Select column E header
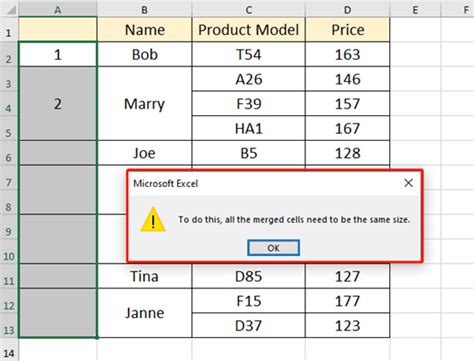The height and width of the screenshot is (361, 474). 415,10
